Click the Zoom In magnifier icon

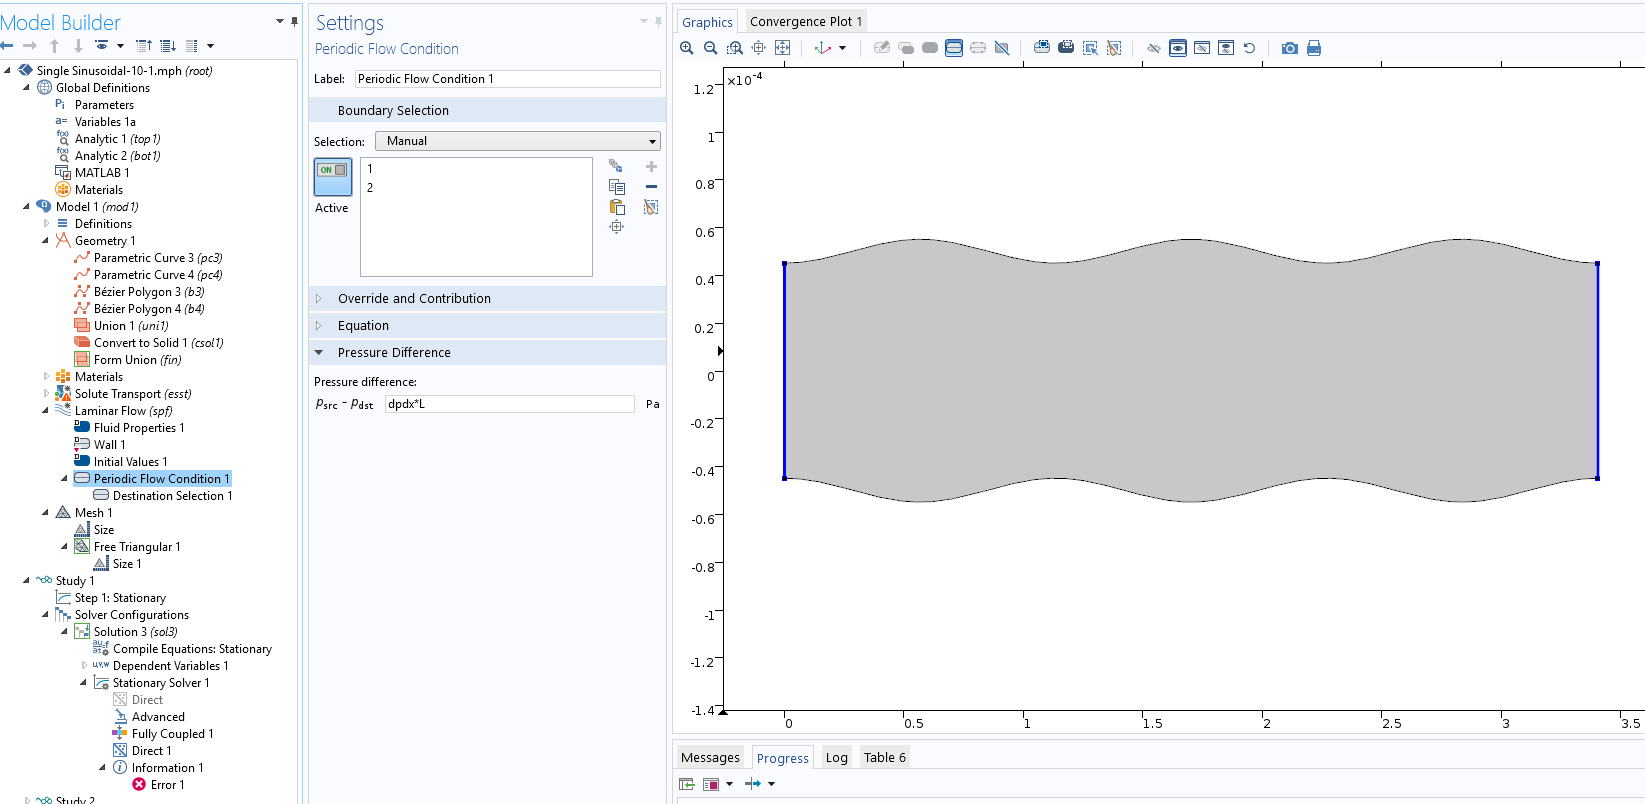[x=686, y=48]
